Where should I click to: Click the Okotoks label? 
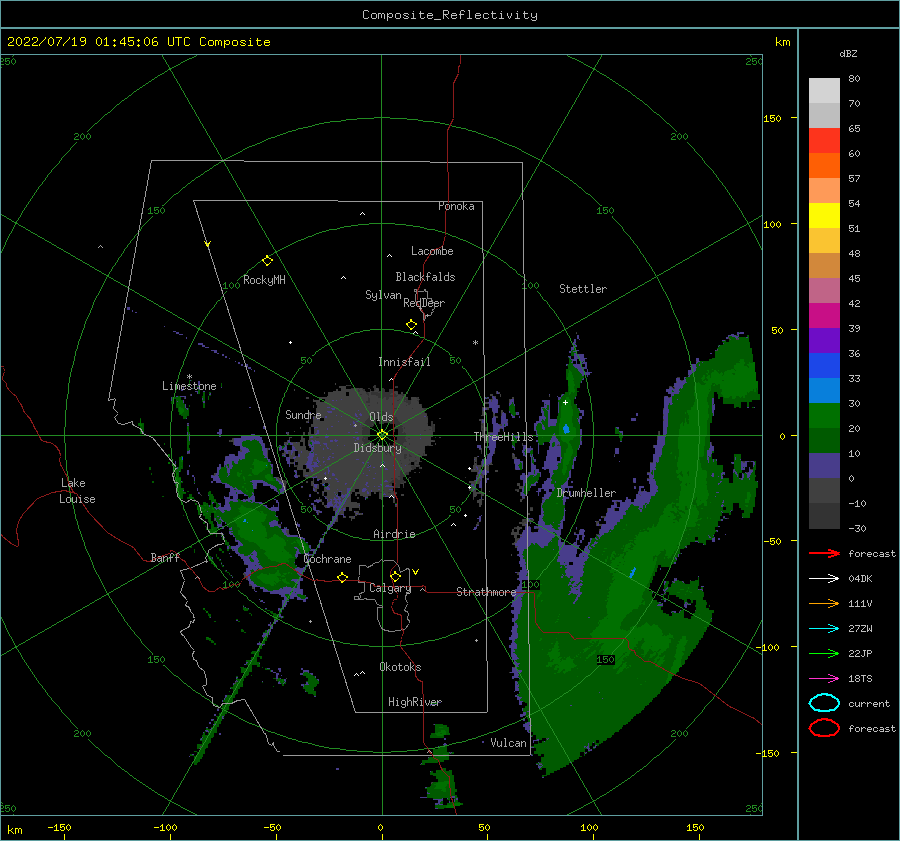click(400, 667)
